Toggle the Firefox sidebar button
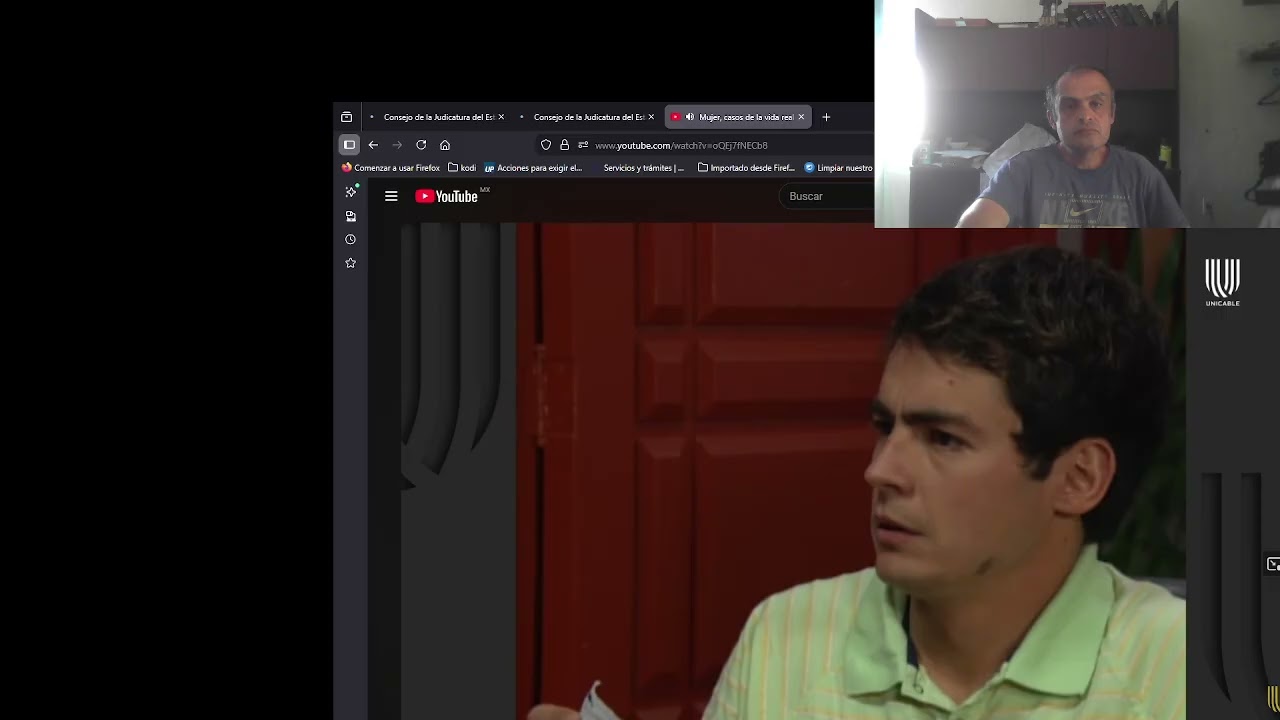 pyautogui.click(x=349, y=145)
